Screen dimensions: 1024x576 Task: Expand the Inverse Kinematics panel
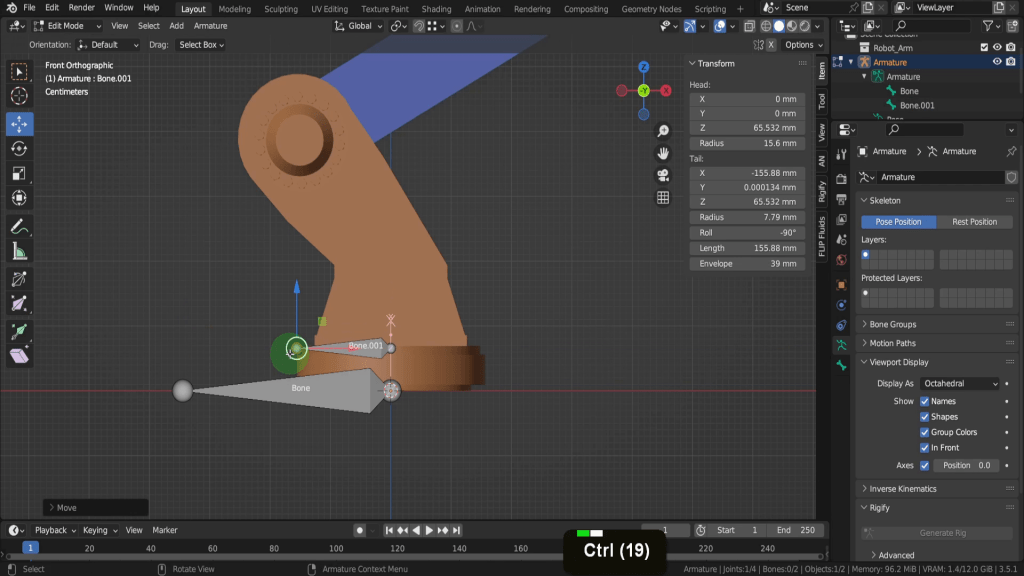pyautogui.click(x=903, y=489)
